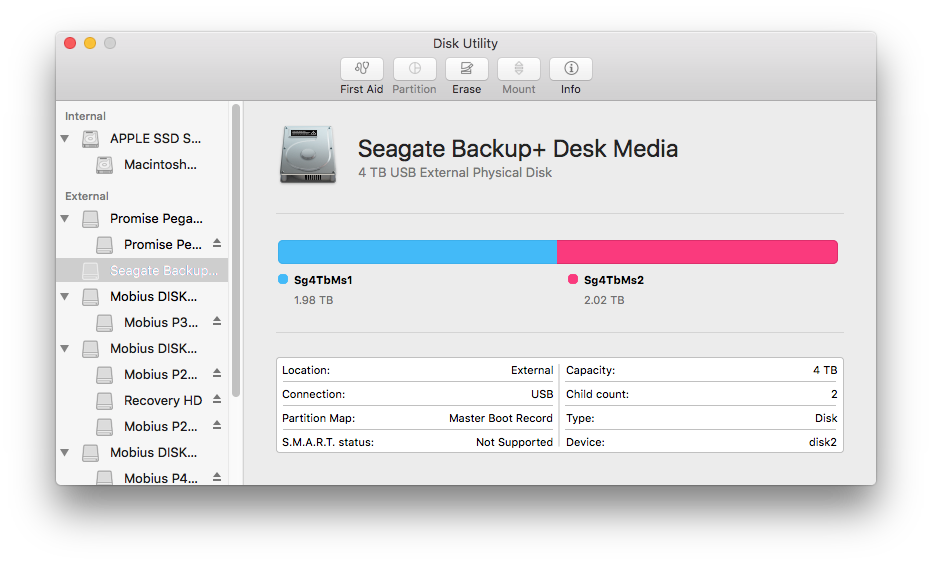The height and width of the screenshot is (565, 932).
Task: Open the Info toolbar button
Action: tap(571, 69)
